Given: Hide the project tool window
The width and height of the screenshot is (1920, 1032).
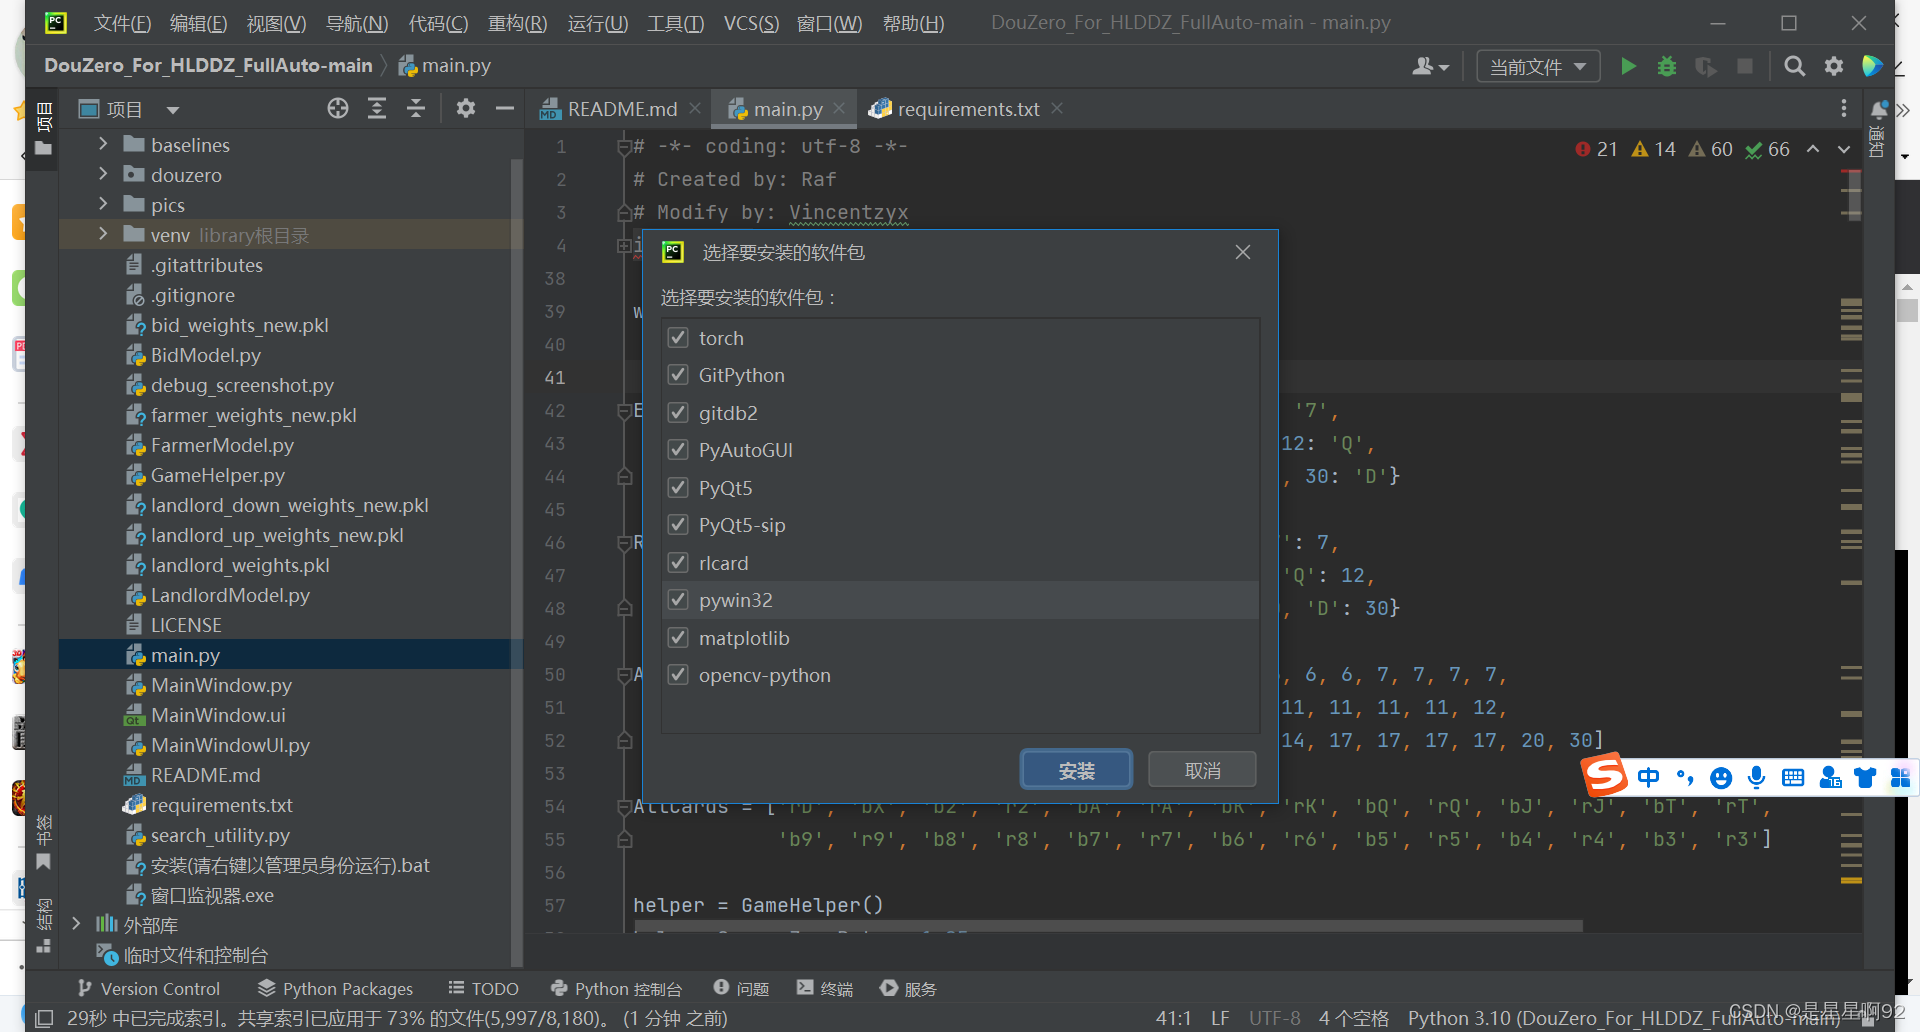Looking at the screenshot, I should 505,108.
